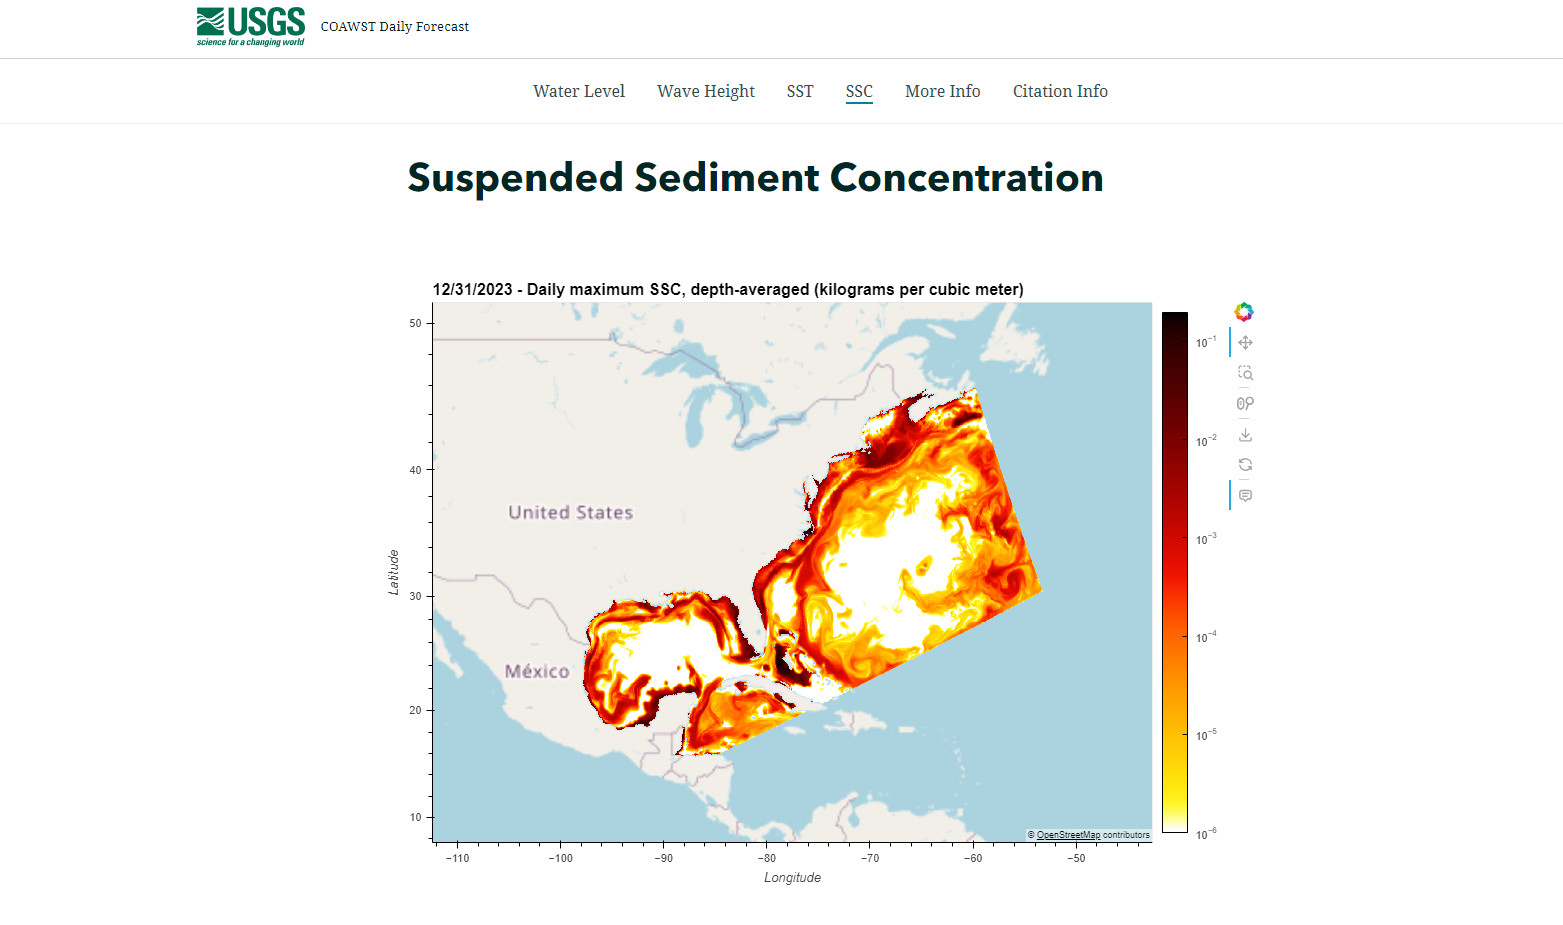Open the OpenStreetMap attribution link
The width and height of the screenshot is (1563, 925).
pyautogui.click(x=1067, y=835)
